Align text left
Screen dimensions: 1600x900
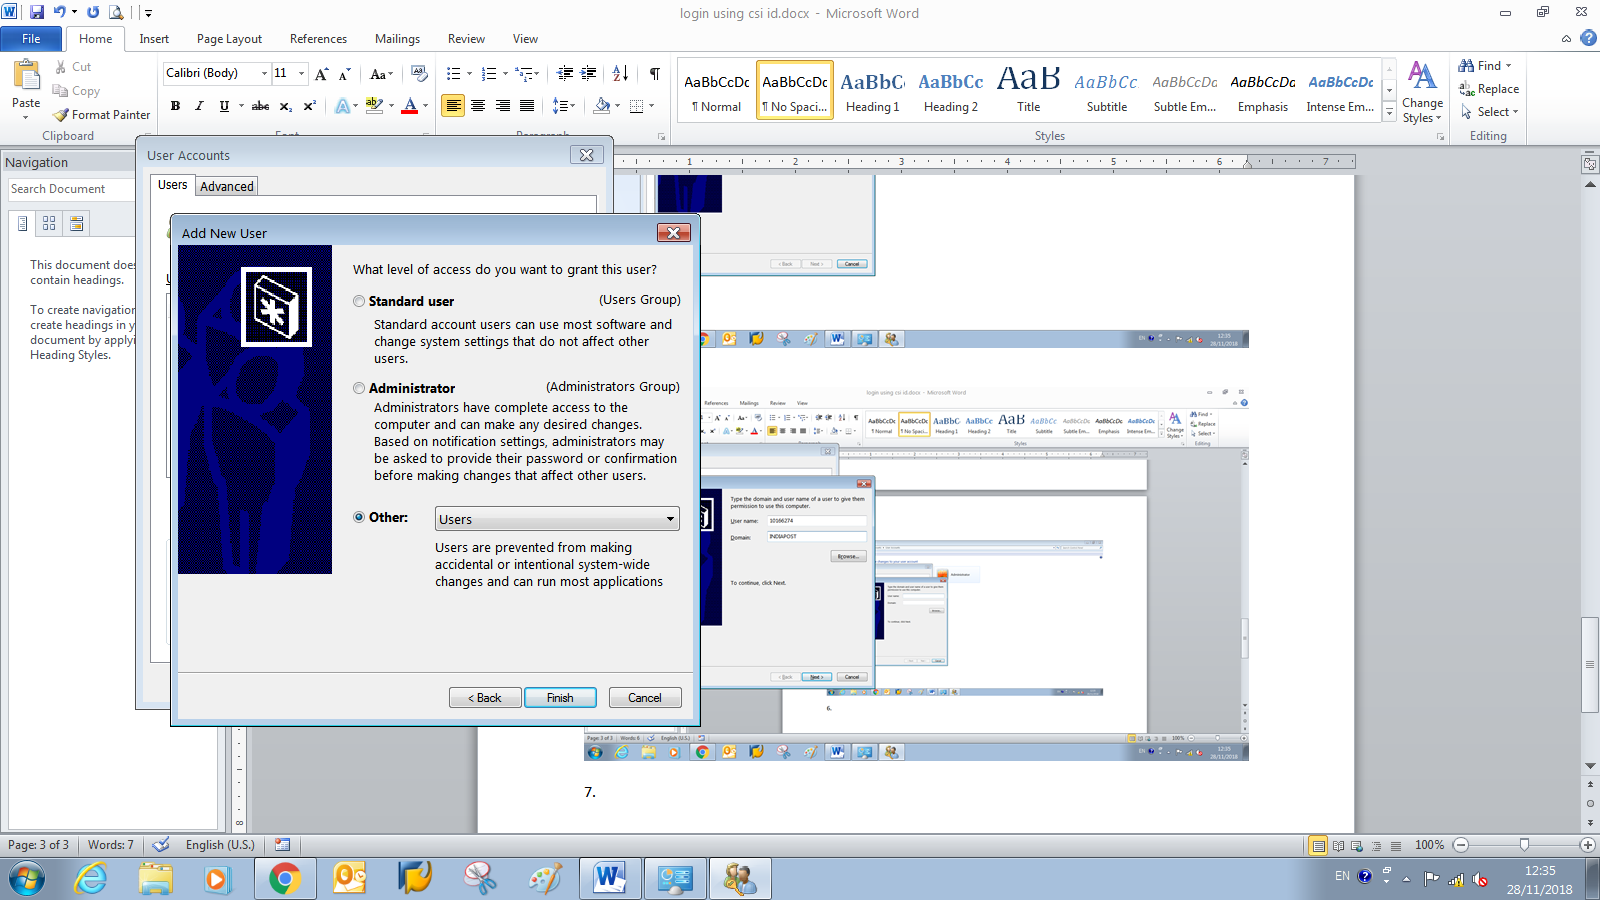(453, 106)
